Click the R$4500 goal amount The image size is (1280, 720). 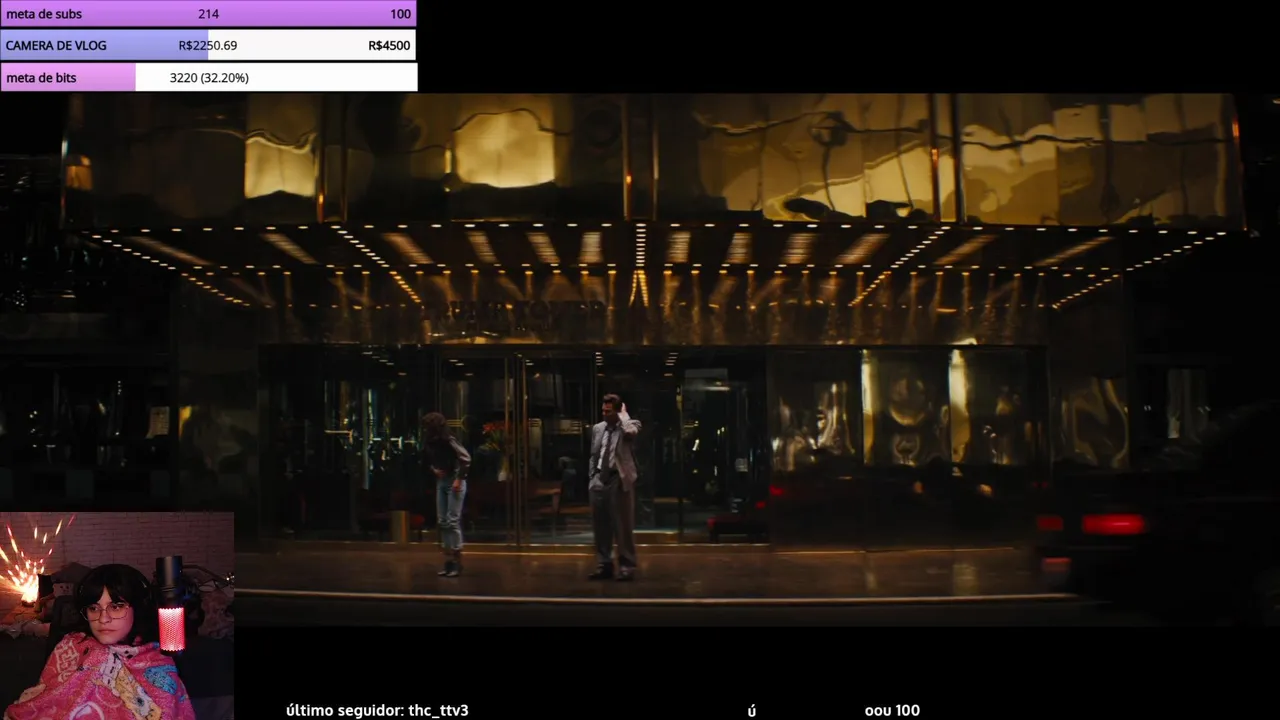(x=389, y=45)
